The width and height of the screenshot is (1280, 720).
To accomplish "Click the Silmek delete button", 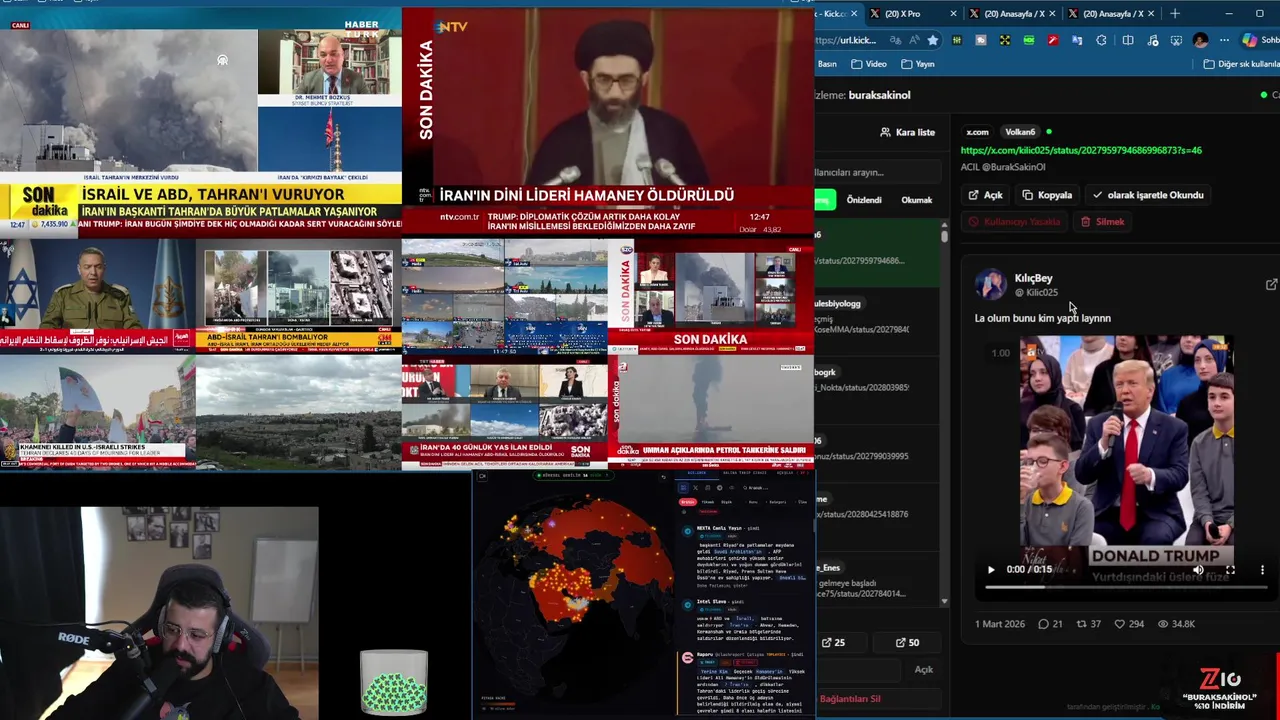I will (1102, 222).
